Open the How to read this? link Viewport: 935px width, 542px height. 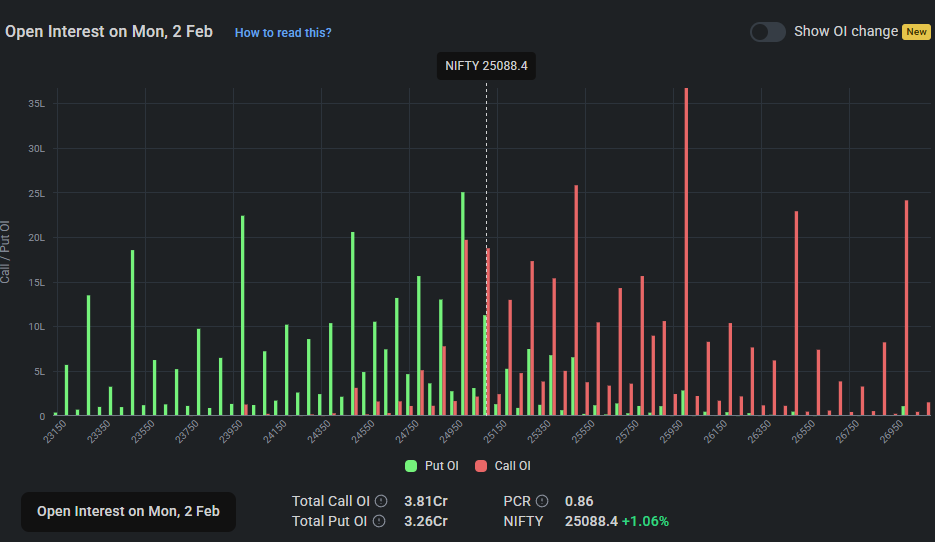(283, 33)
